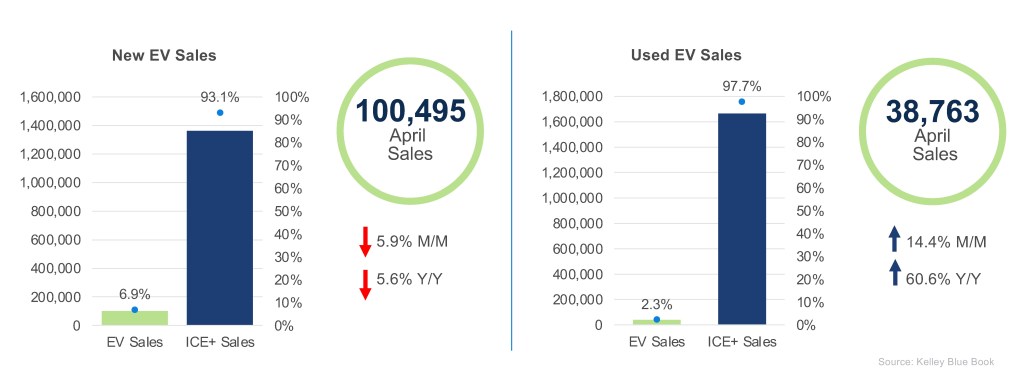Select the navy ICE+ Sales bar in Used EV chart

[x=742, y=219]
